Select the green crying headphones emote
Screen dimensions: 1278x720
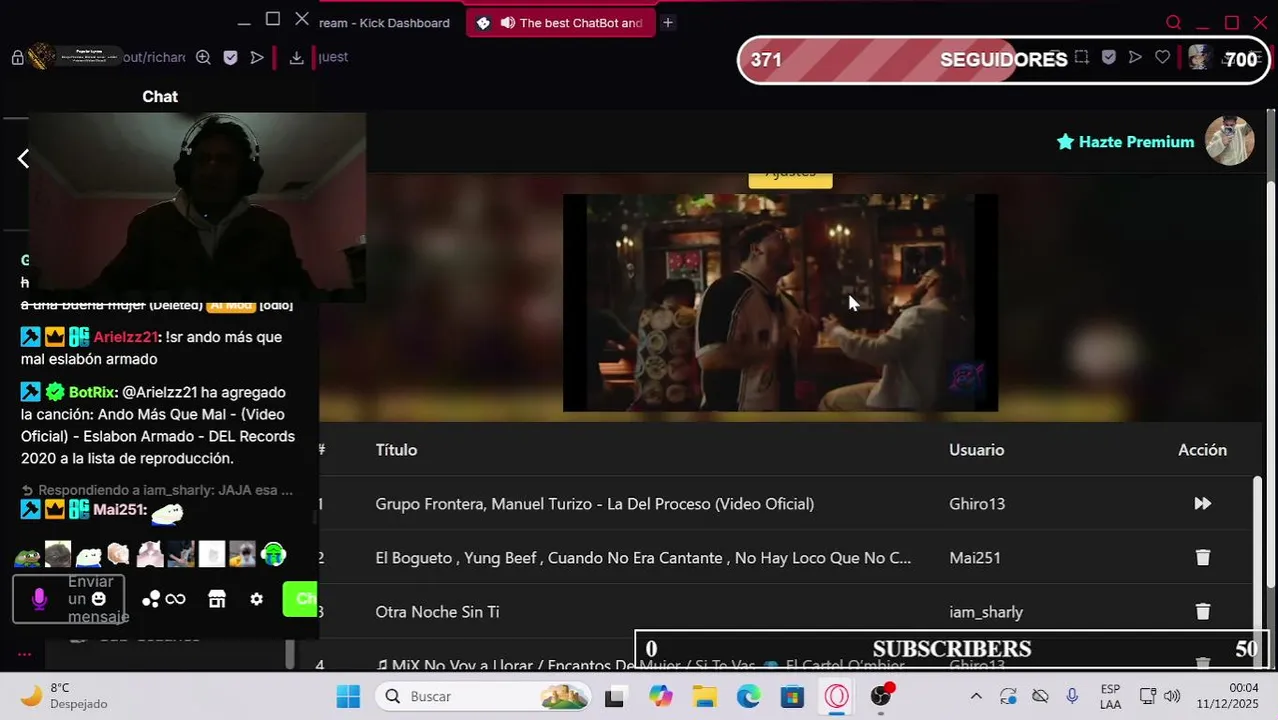273,554
